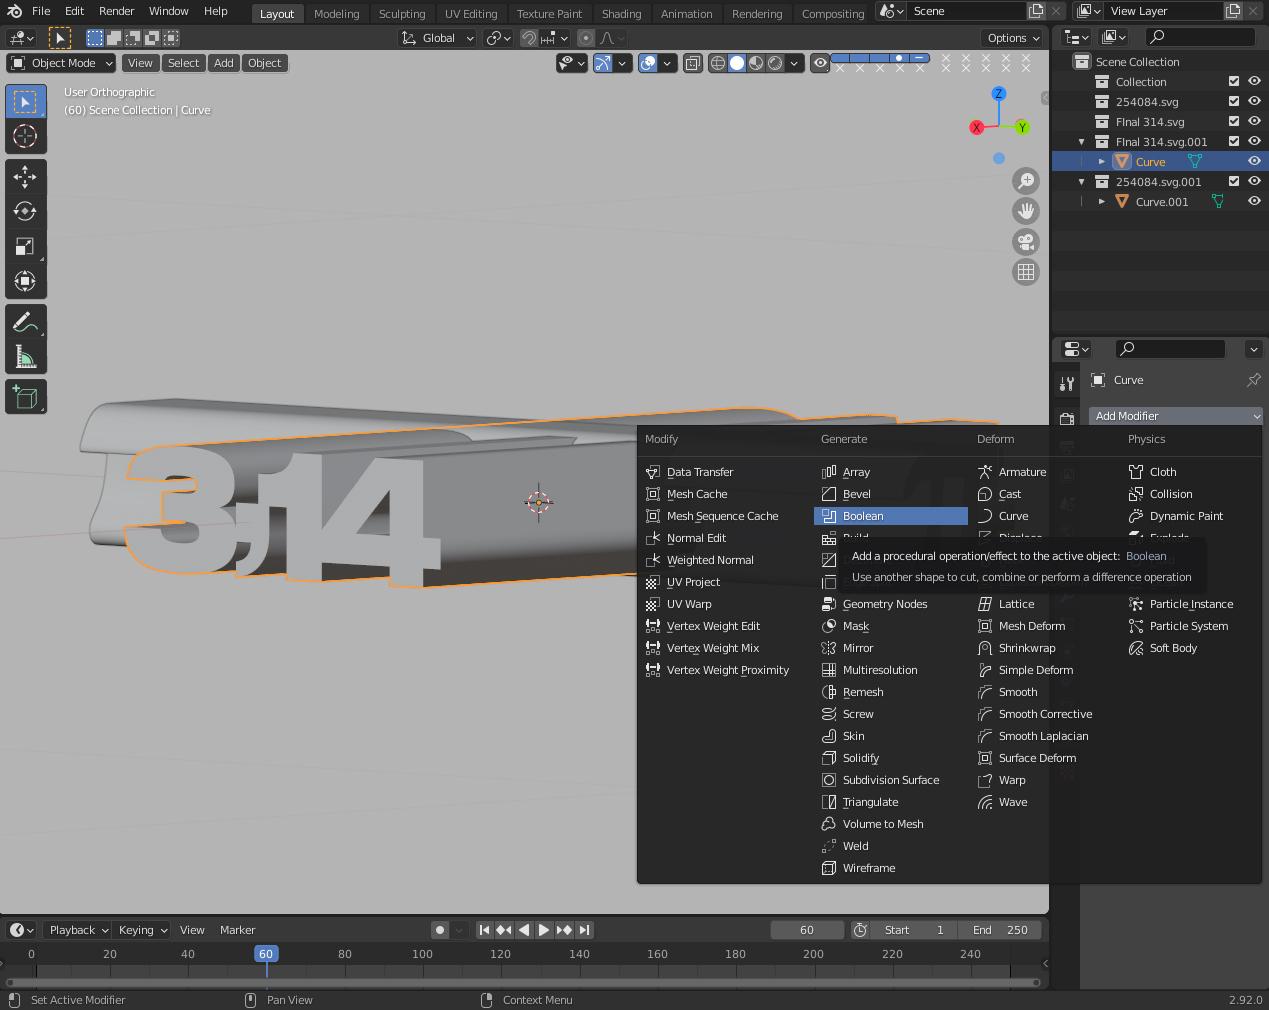Viewport: 1269px width, 1010px height.
Task: Activate the Transform tool
Action: [x=25, y=282]
